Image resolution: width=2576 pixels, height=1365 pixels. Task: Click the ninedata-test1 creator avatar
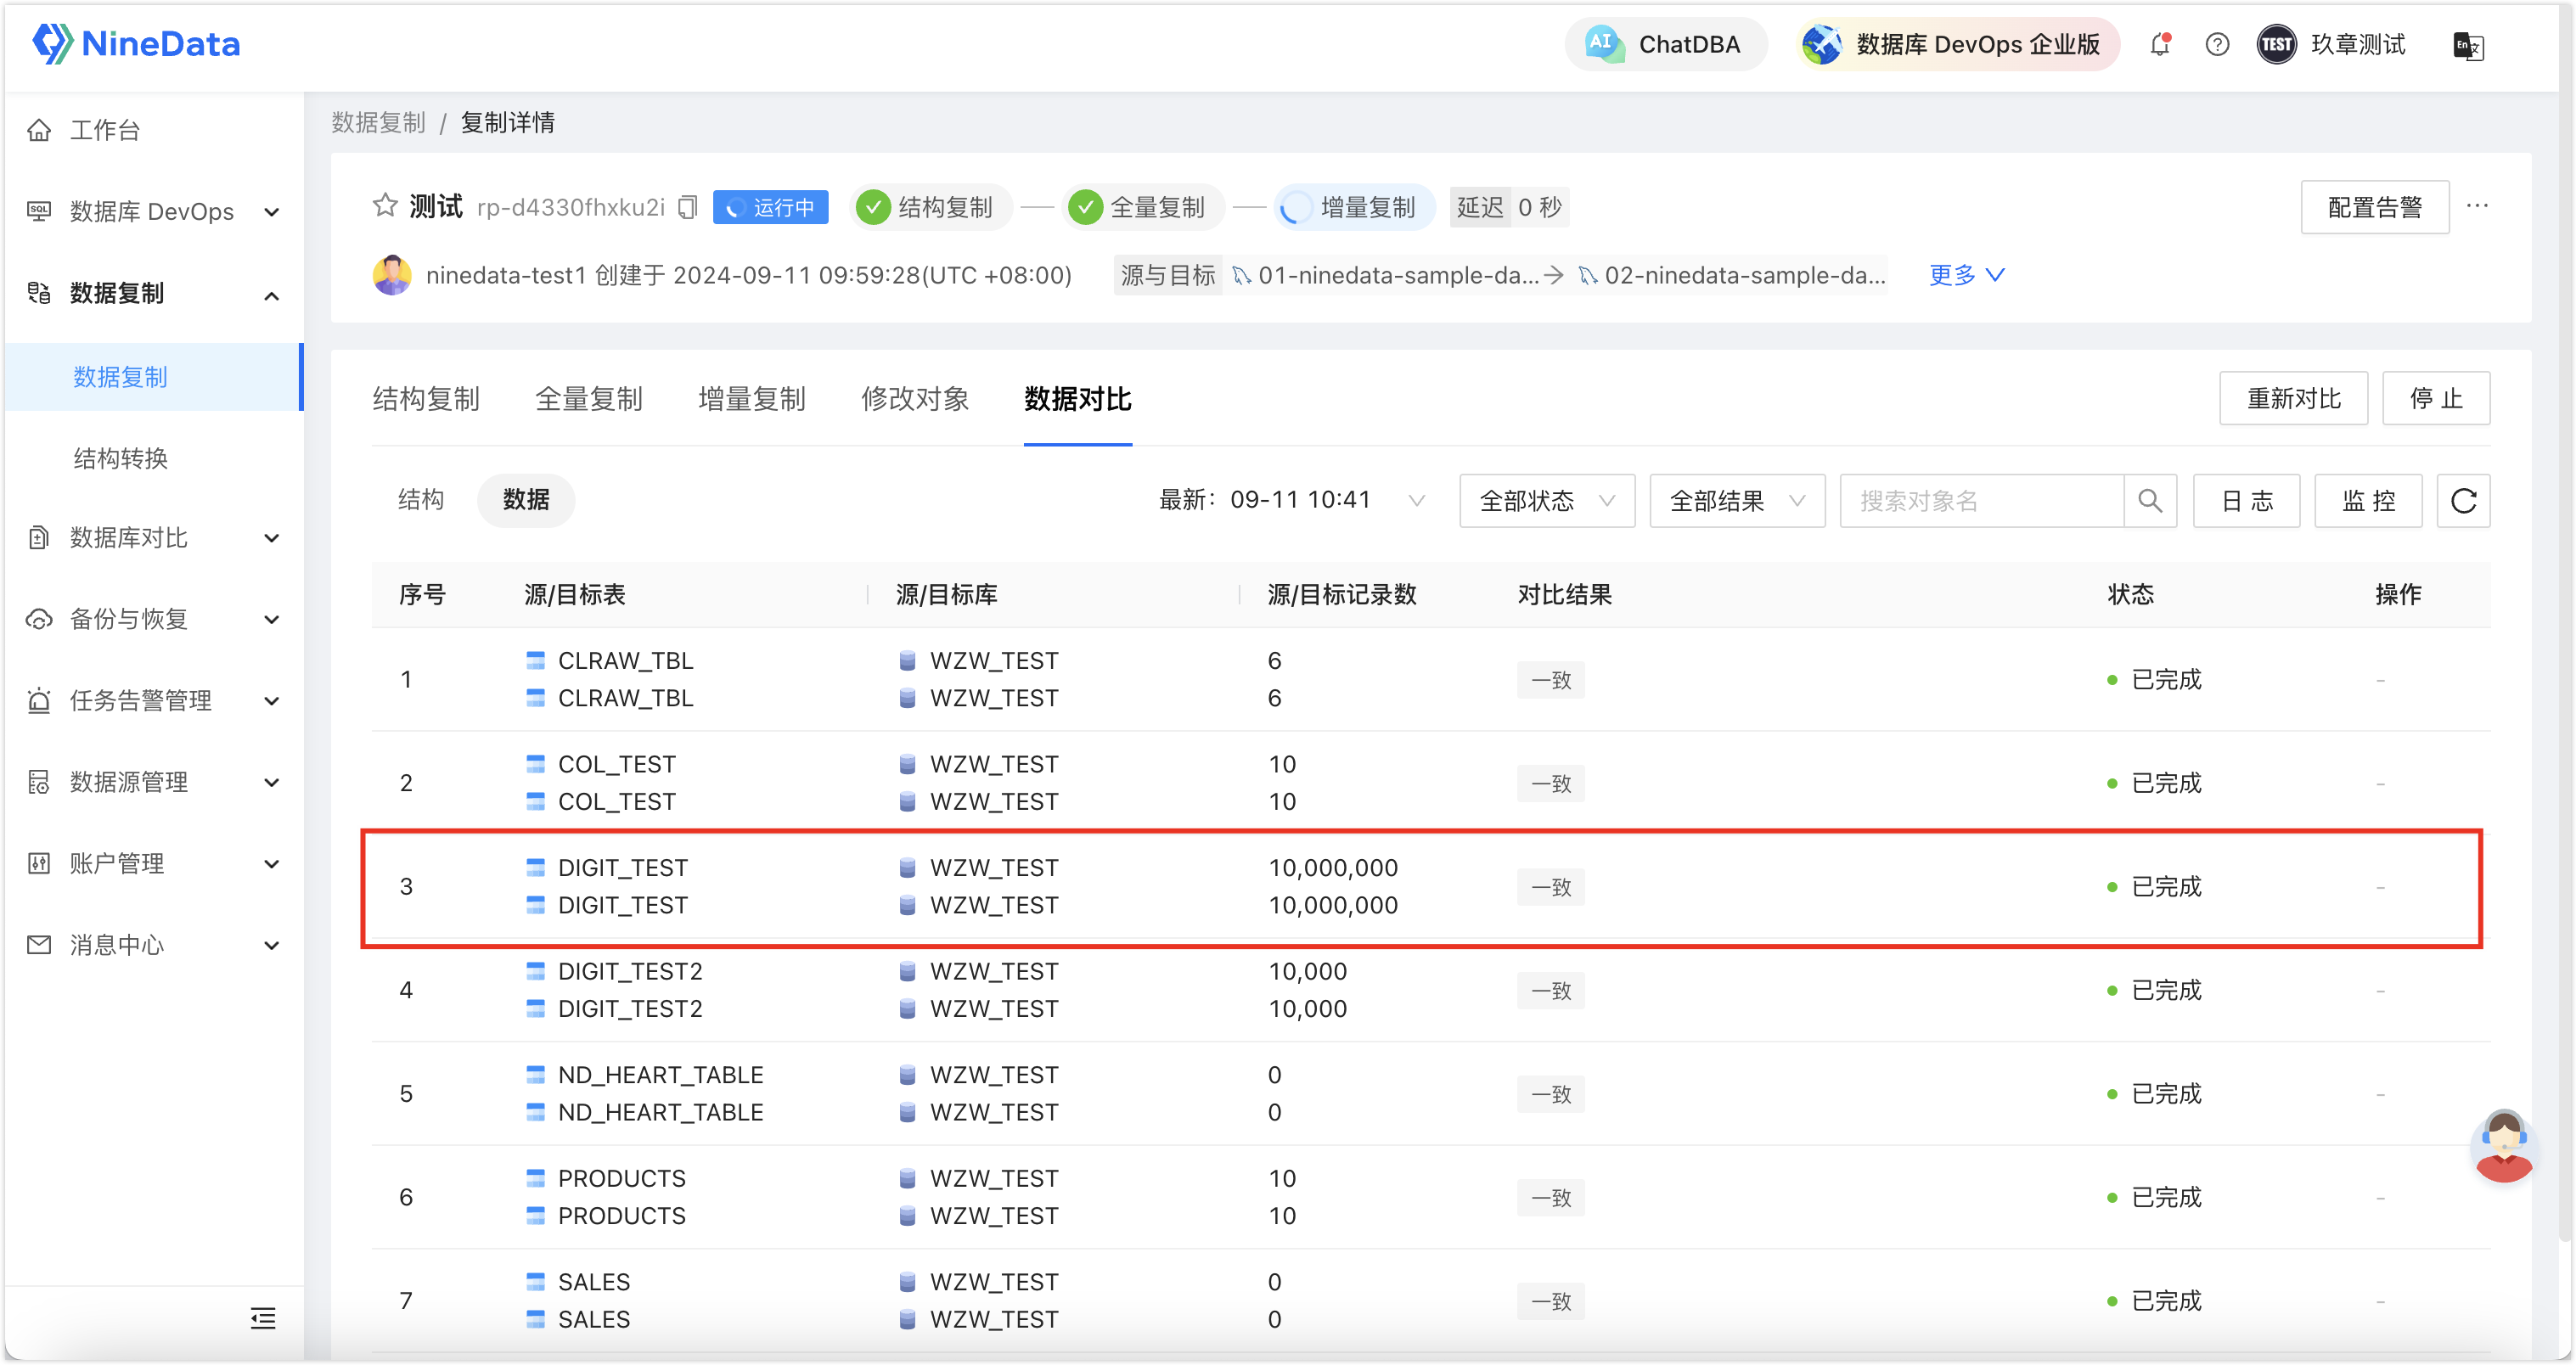(x=391, y=275)
